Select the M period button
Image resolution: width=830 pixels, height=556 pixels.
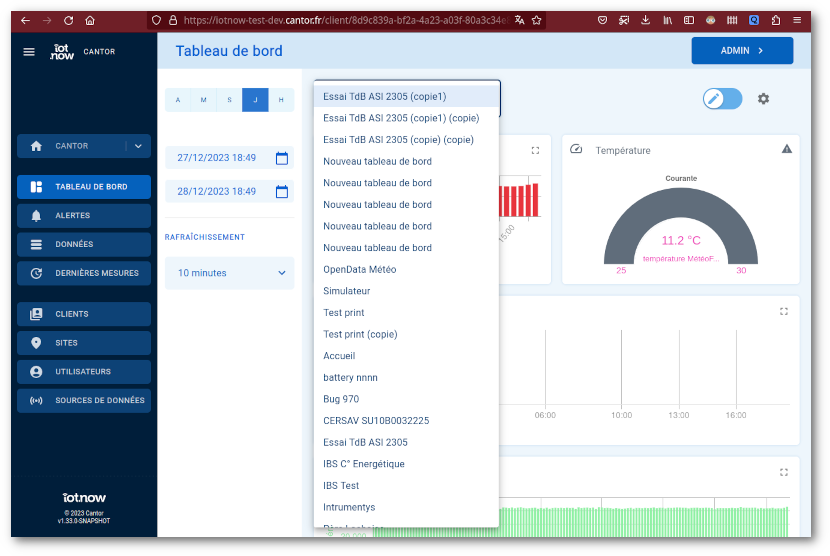204,100
